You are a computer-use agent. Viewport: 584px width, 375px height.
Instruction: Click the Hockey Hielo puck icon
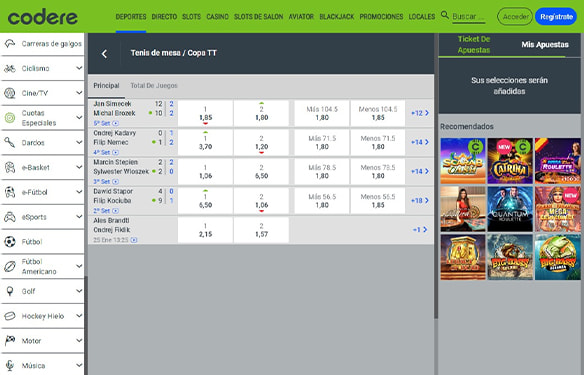click(10, 316)
